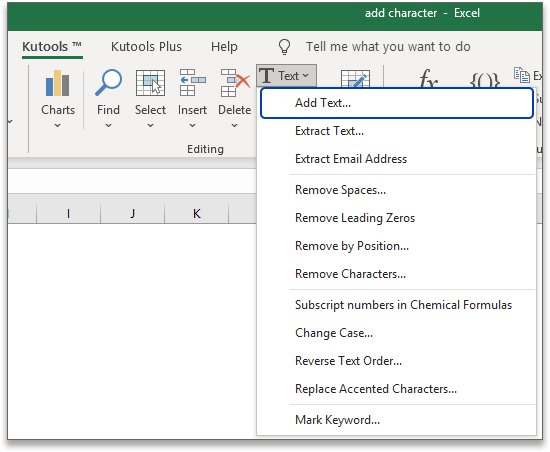Expand the Delete dropdown chevron

click(234, 125)
